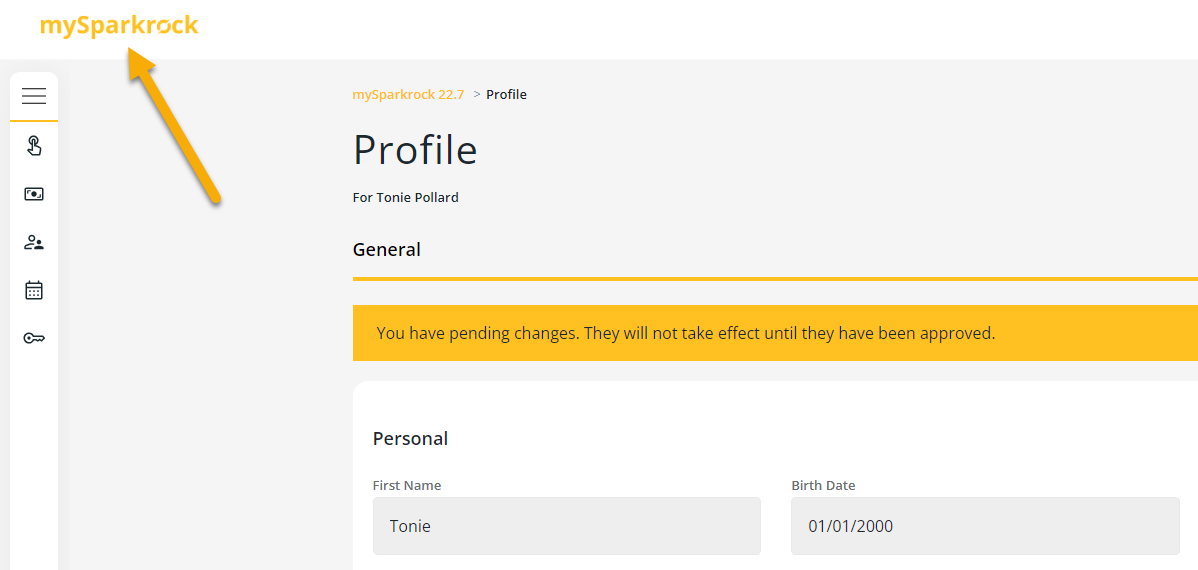Go to mySparkrock 22.7 breadcrumb link

coord(408,95)
